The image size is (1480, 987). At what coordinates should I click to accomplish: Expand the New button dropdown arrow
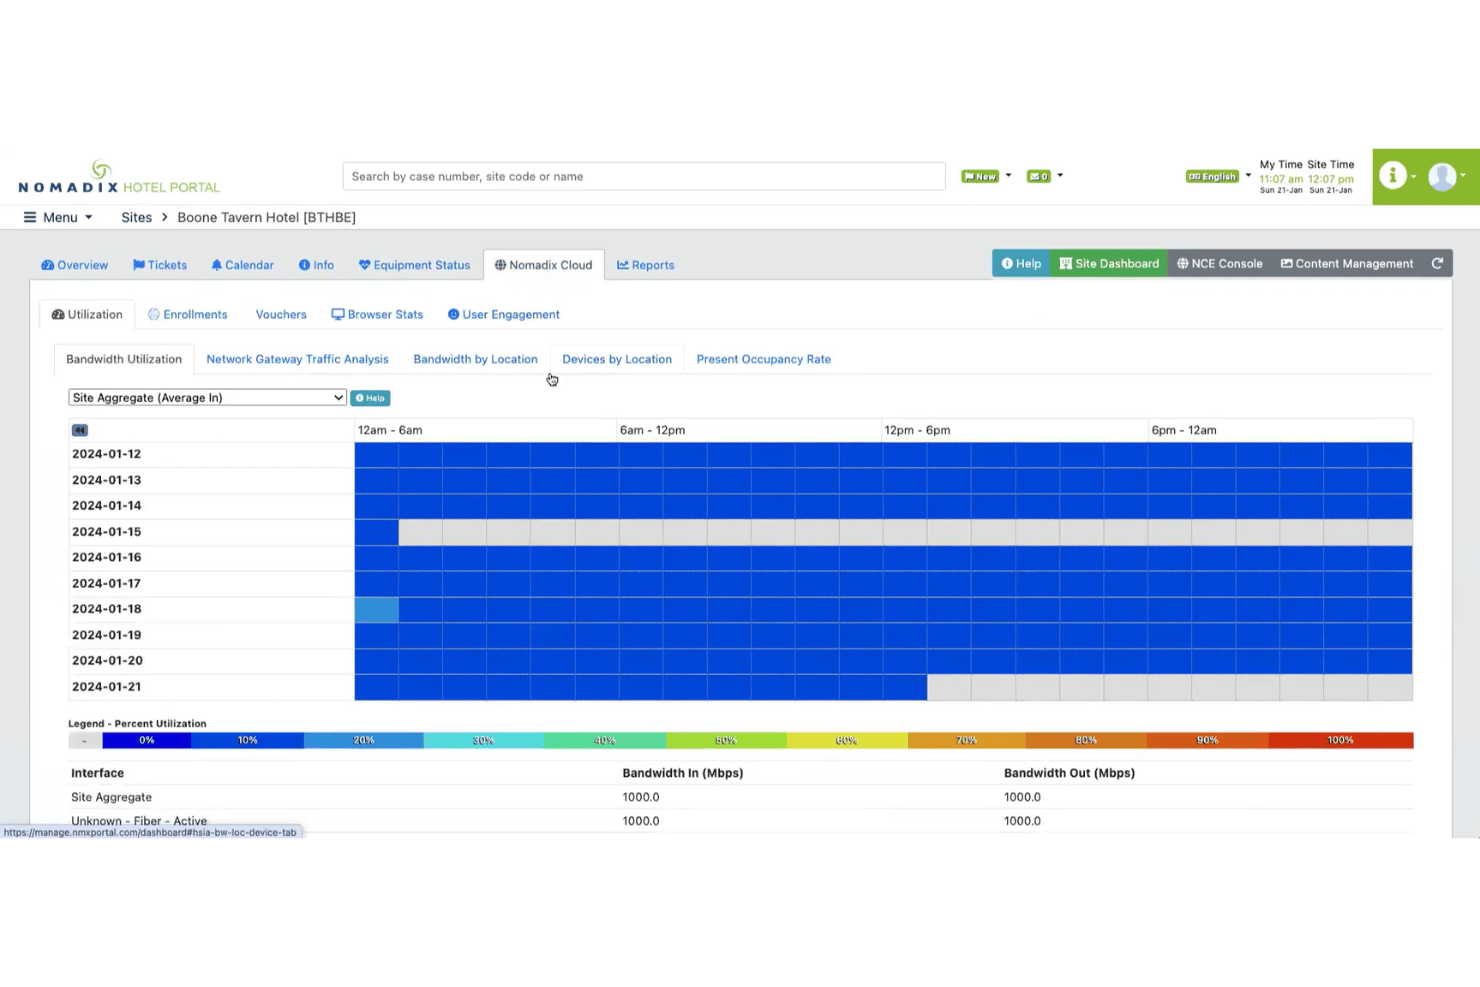click(1008, 176)
